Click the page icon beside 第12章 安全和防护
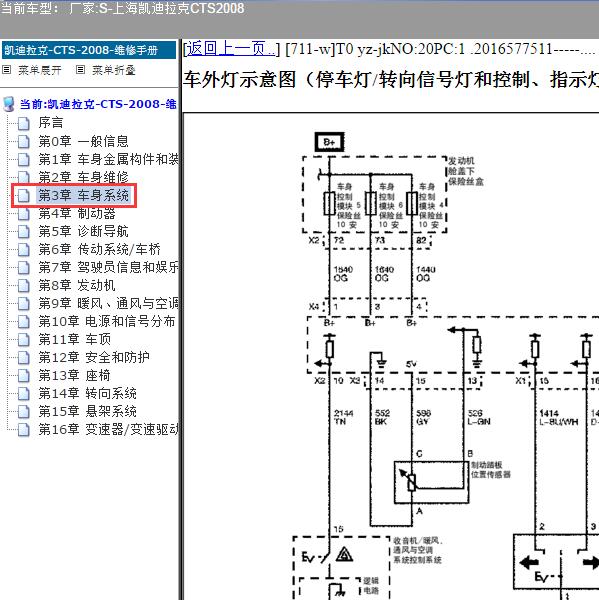The image size is (599, 600). click(x=24, y=357)
